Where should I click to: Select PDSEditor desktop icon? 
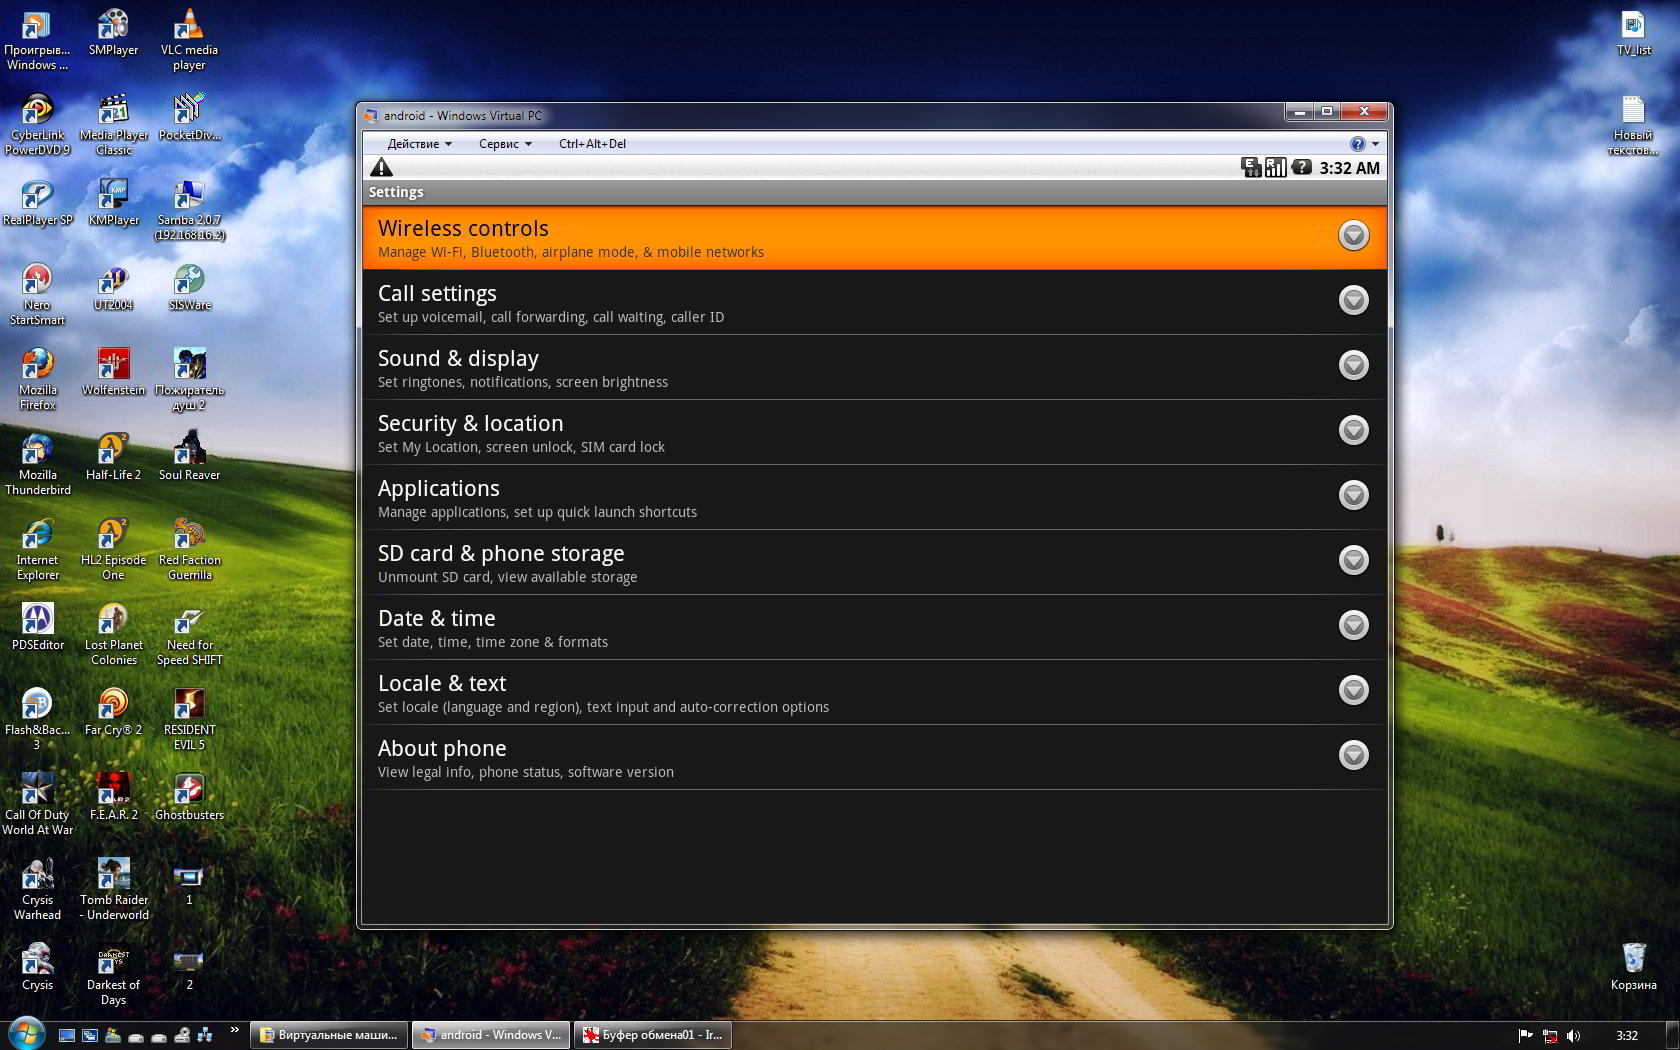point(37,628)
